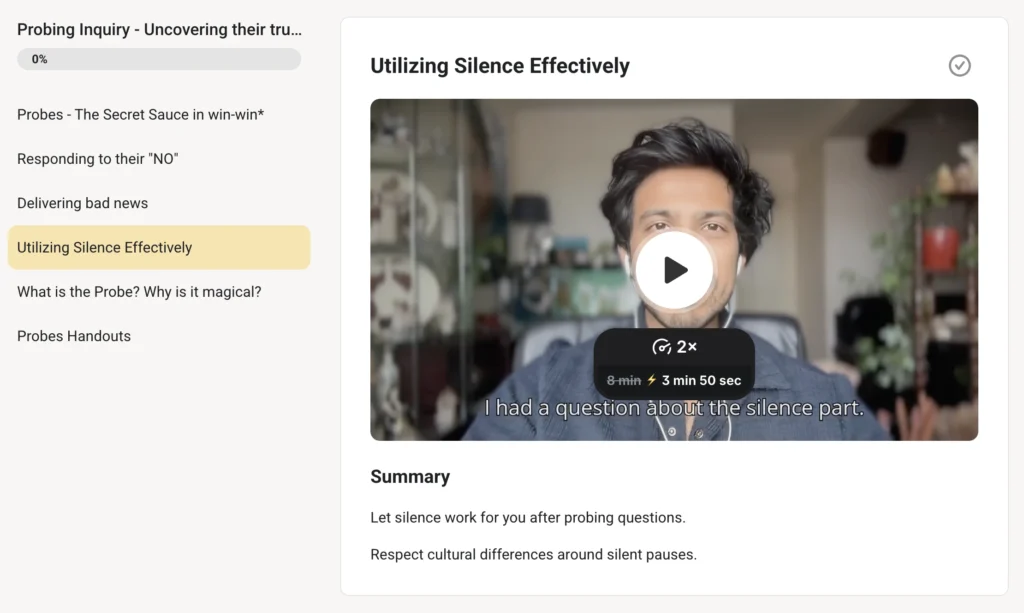Click the "Respect cultural differences" summary line
Screen dimensions: 1024x613
(533, 554)
